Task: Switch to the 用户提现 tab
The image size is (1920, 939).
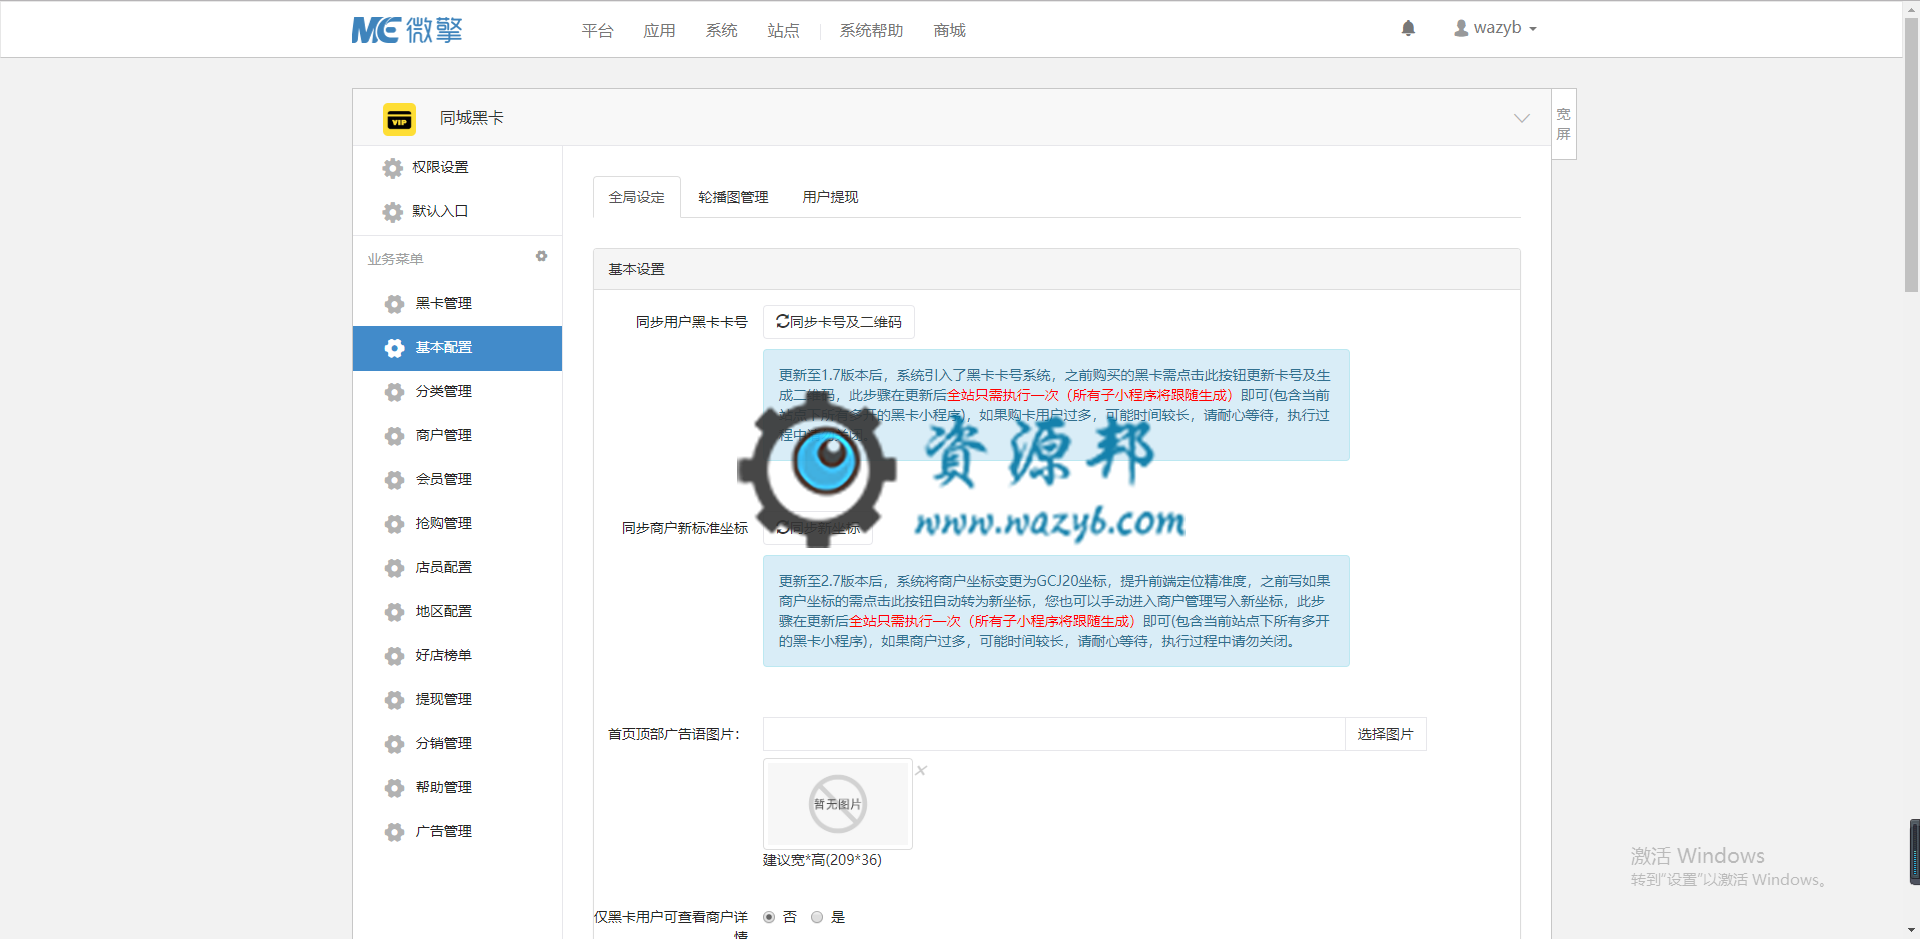Action: tap(830, 197)
